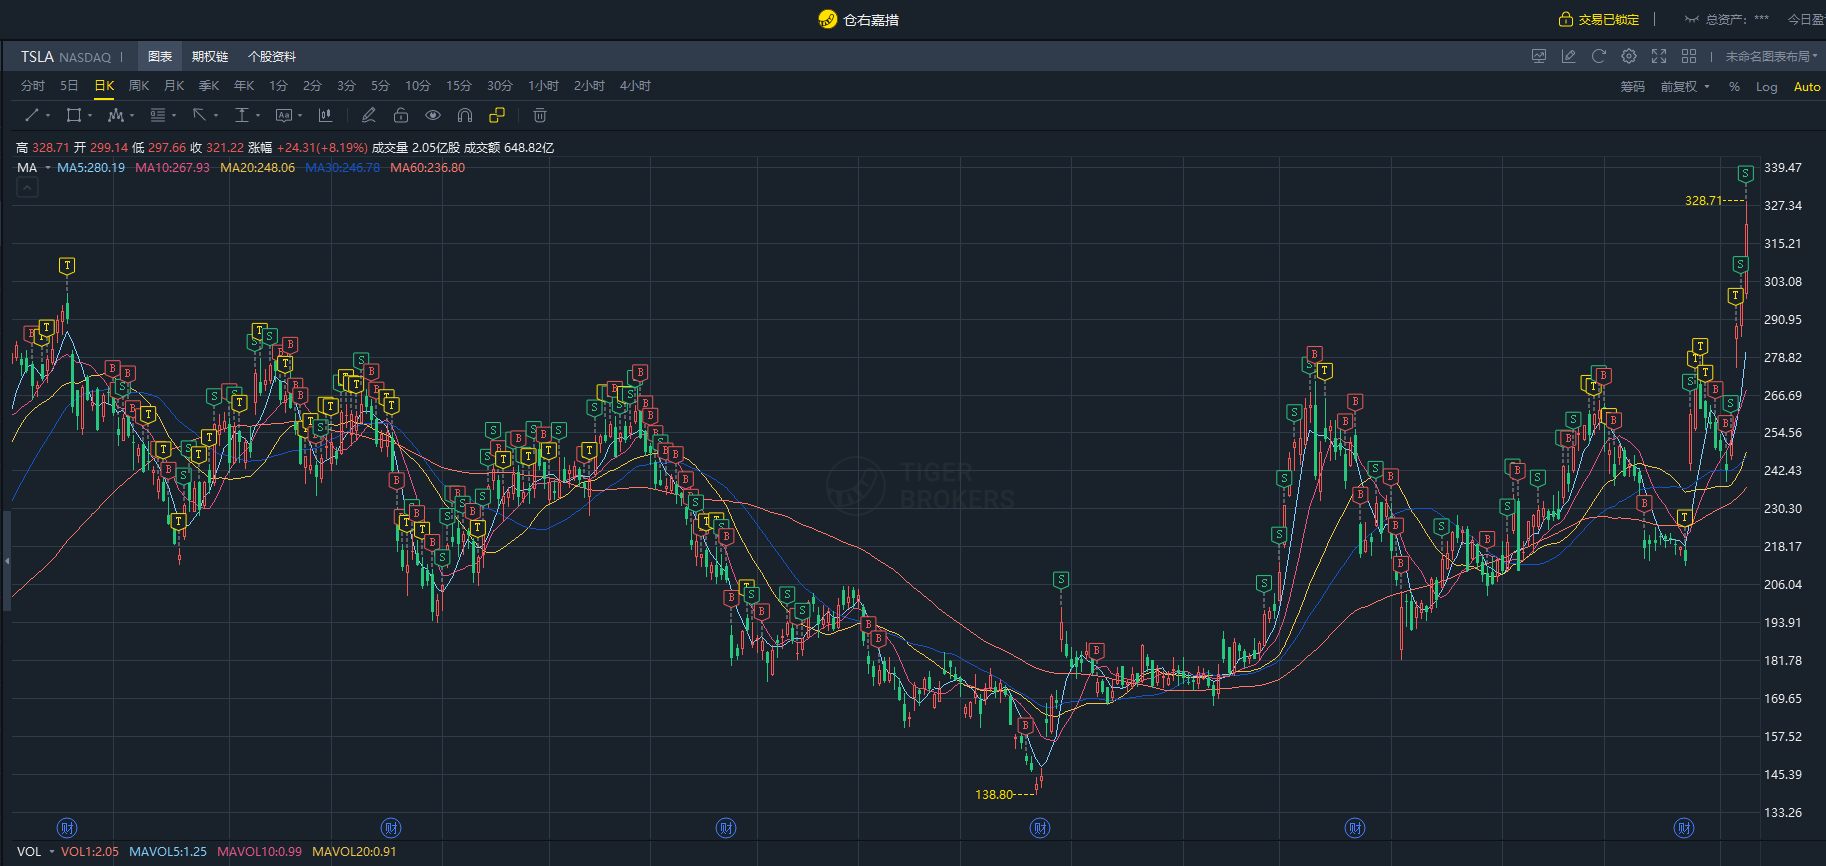Screen dimensions: 1826x866
Task: Select the 15分 timeframe
Action: click(459, 86)
